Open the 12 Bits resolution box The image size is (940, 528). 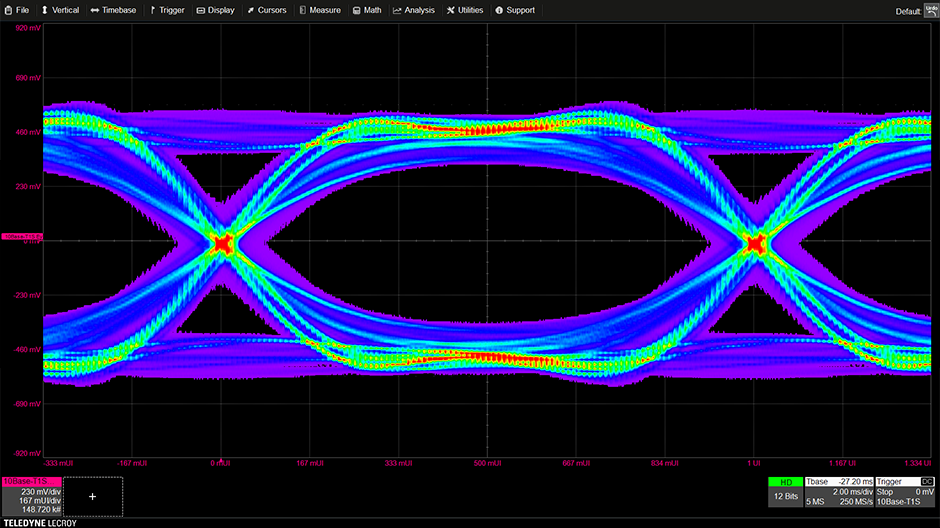click(x=785, y=497)
